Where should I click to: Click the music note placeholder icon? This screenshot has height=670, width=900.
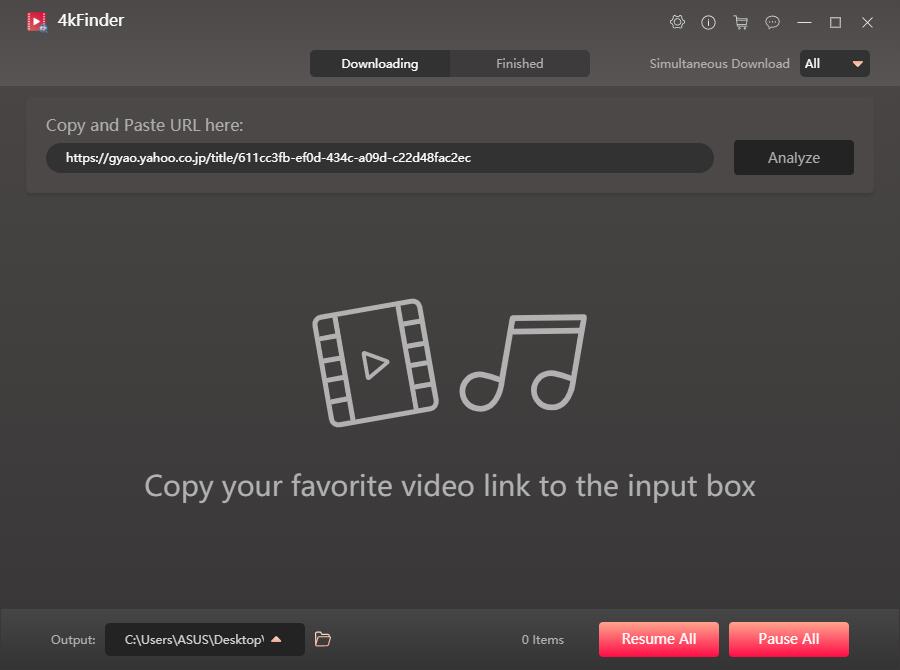(524, 363)
